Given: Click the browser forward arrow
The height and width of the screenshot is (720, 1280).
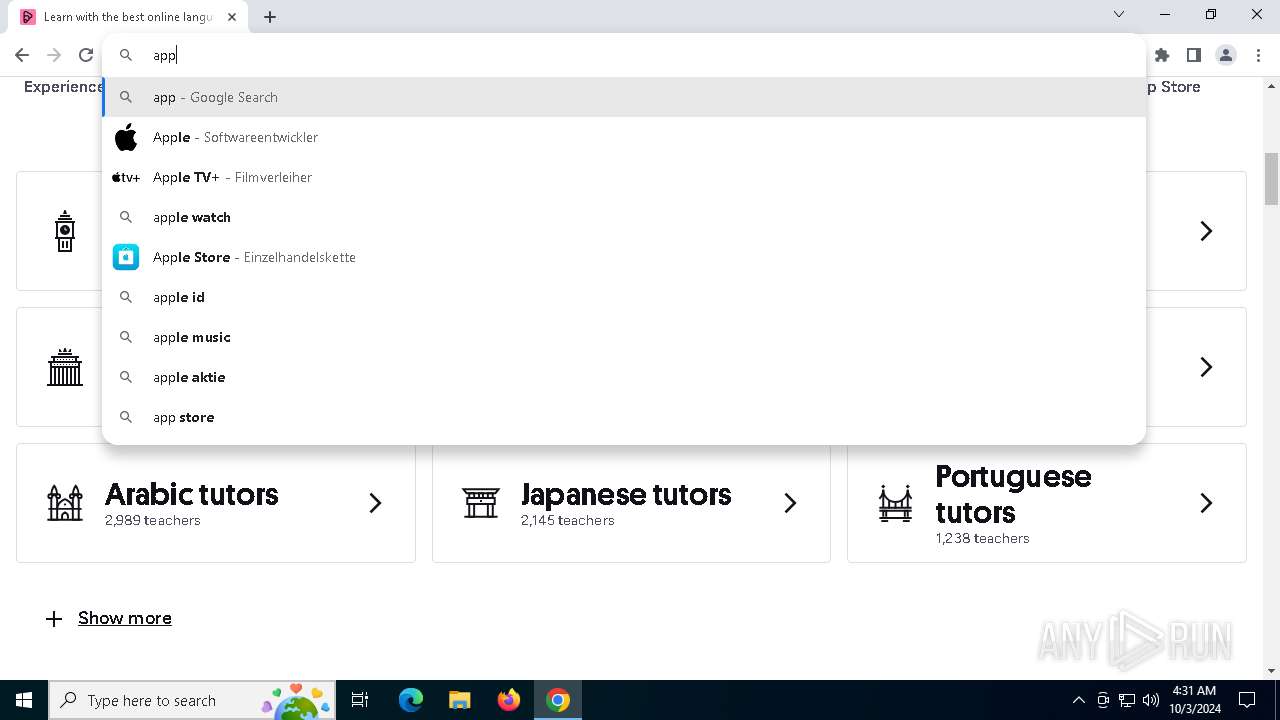Looking at the screenshot, I should 54,55.
